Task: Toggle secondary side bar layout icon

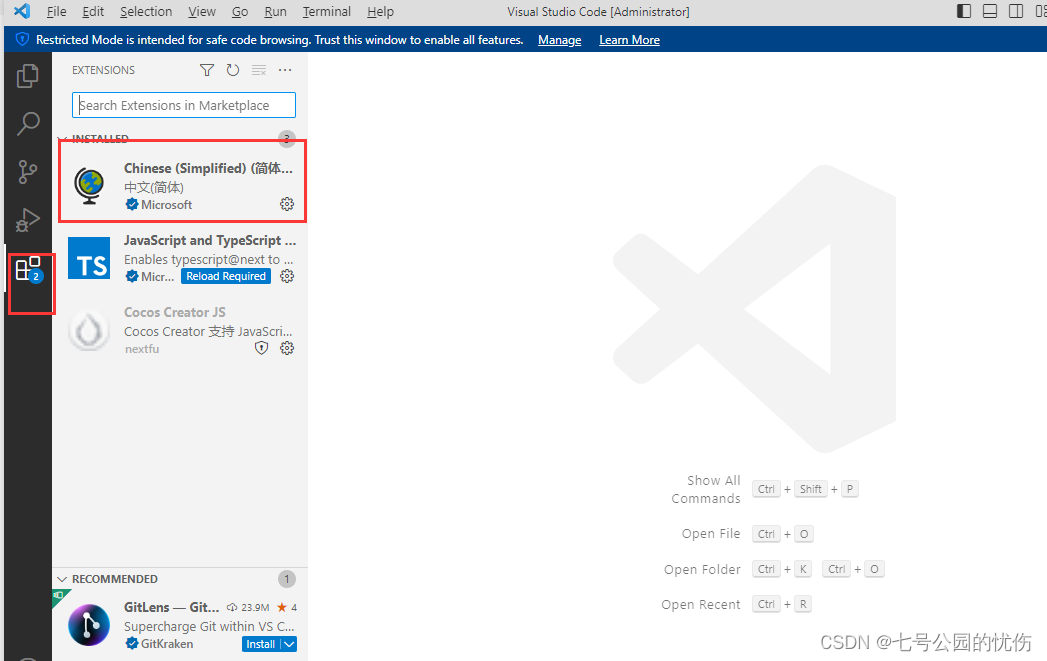Action: pos(1016,11)
